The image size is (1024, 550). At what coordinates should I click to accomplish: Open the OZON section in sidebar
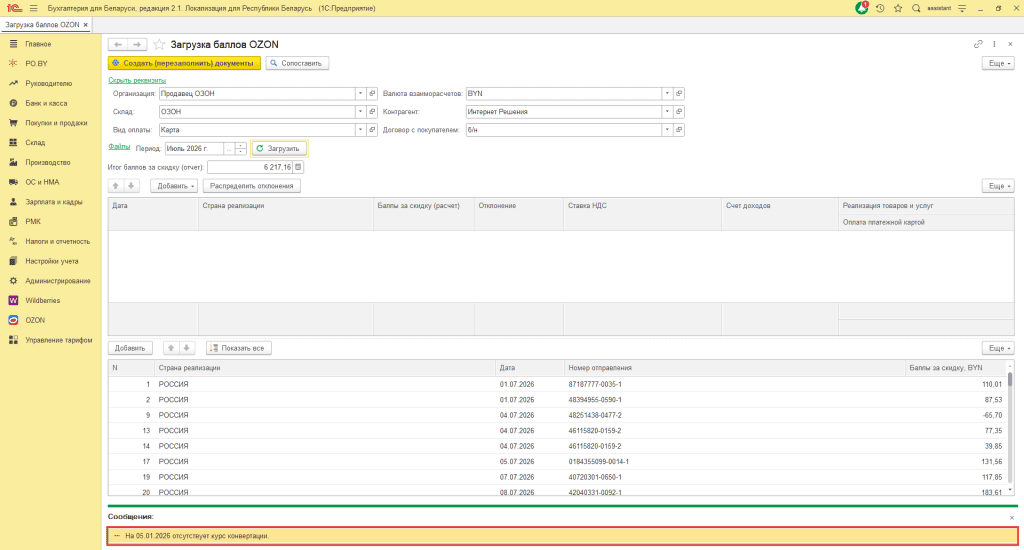(35, 320)
